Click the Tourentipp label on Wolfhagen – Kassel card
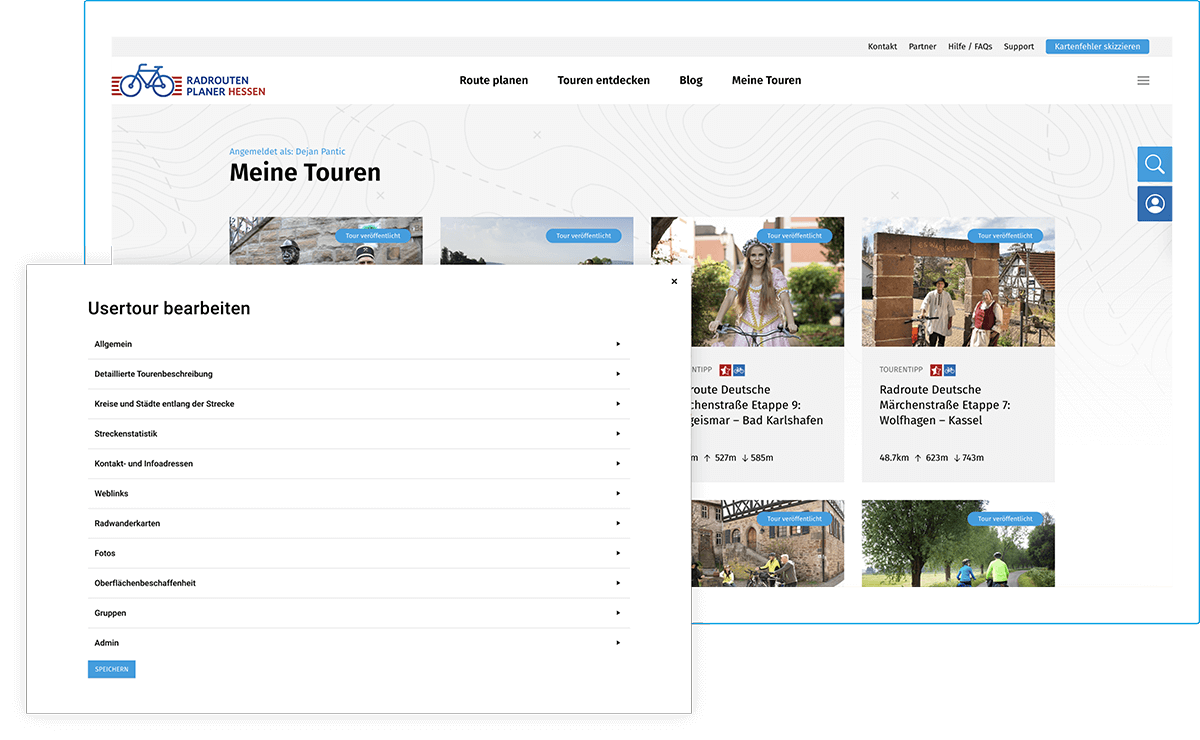This screenshot has width=1200, height=740. [x=902, y=370]
